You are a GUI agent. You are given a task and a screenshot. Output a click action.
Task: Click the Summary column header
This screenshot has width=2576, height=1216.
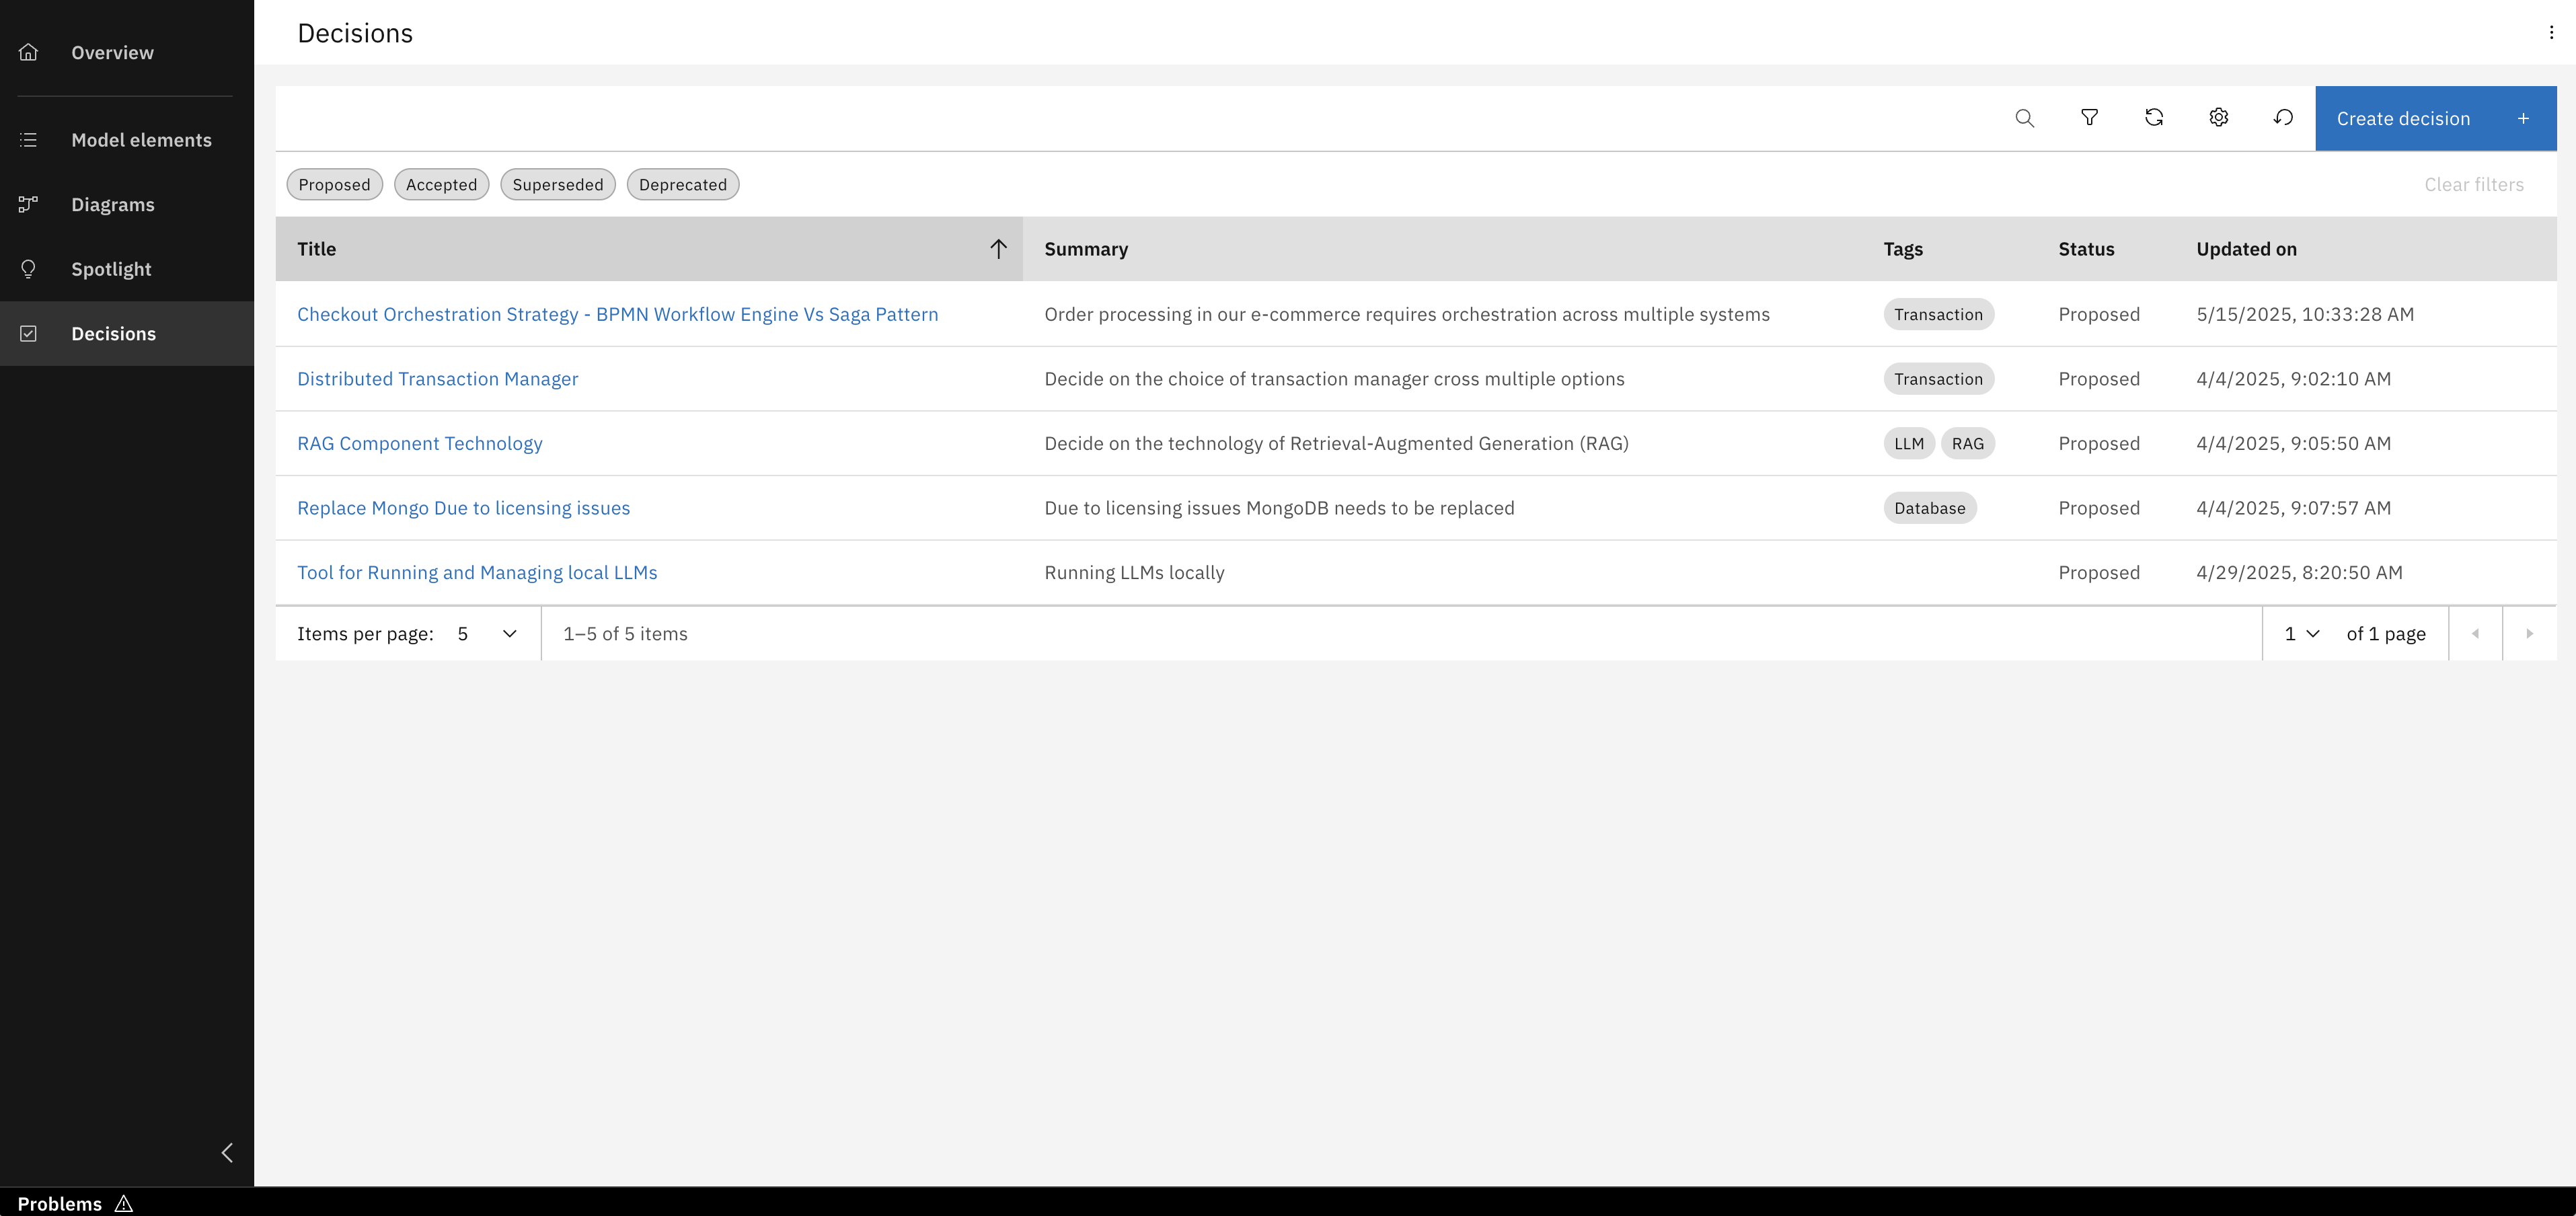[1086, 249]
